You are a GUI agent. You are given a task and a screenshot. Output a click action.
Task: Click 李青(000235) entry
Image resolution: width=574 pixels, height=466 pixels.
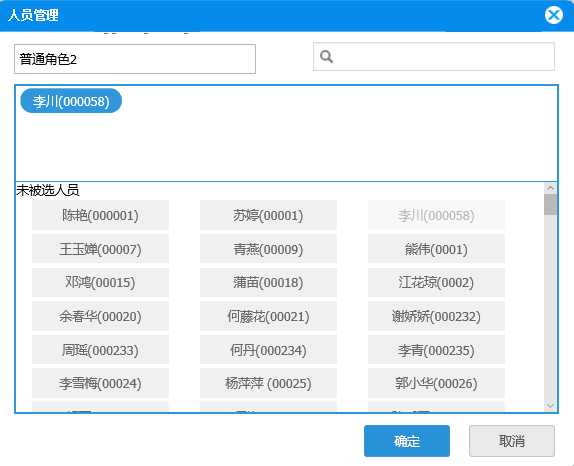436,350
